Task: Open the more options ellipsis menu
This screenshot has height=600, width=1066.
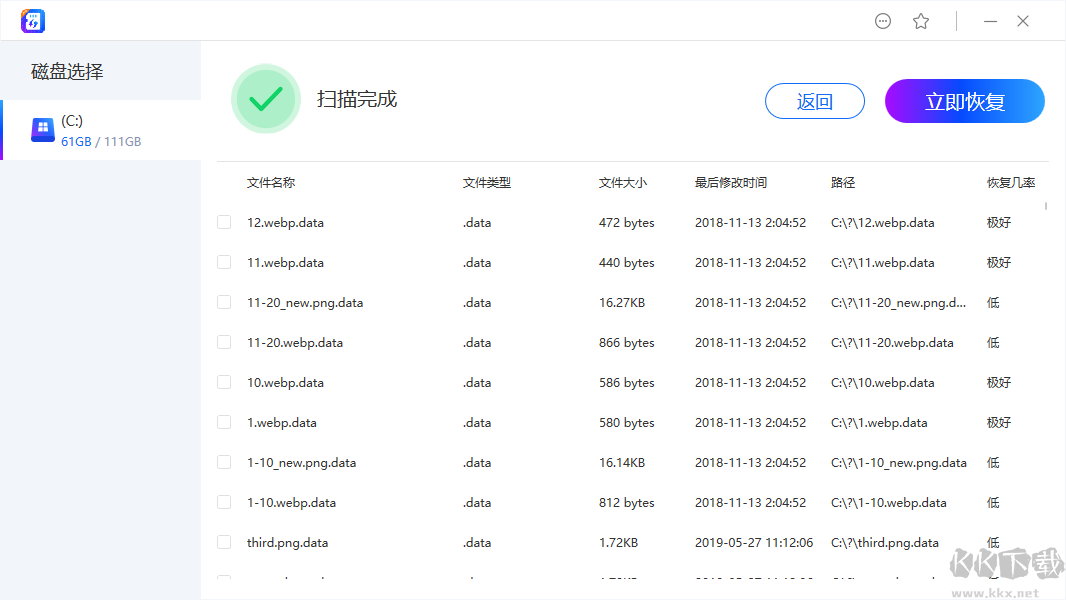Action: point(883,20)
